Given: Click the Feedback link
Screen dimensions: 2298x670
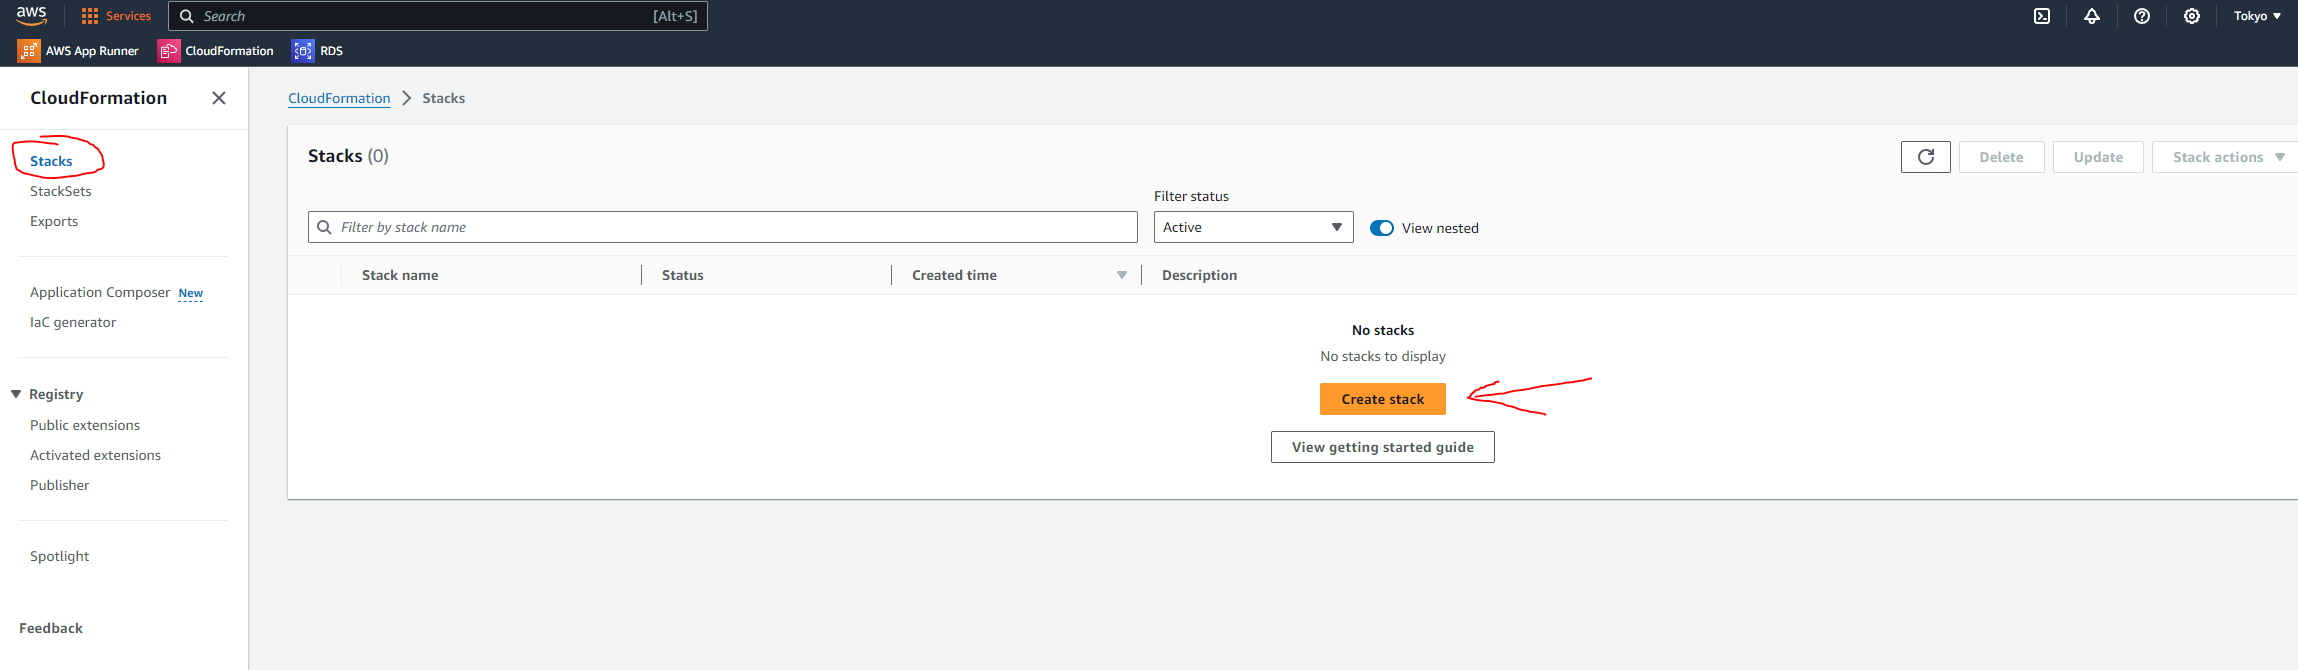Looking at the screenshot, I should click(51, 628).
